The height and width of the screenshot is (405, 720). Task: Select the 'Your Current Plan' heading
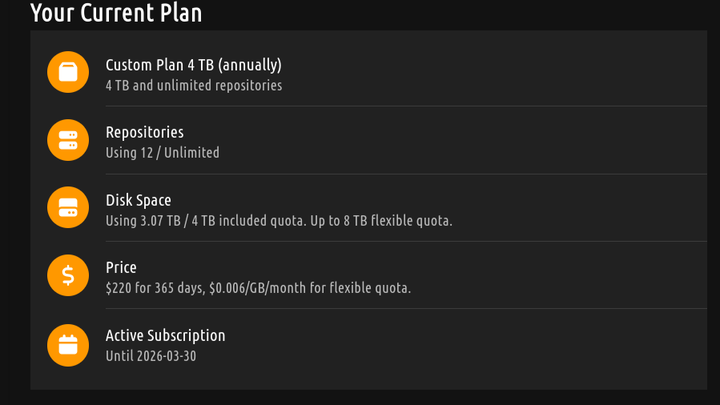116,13
